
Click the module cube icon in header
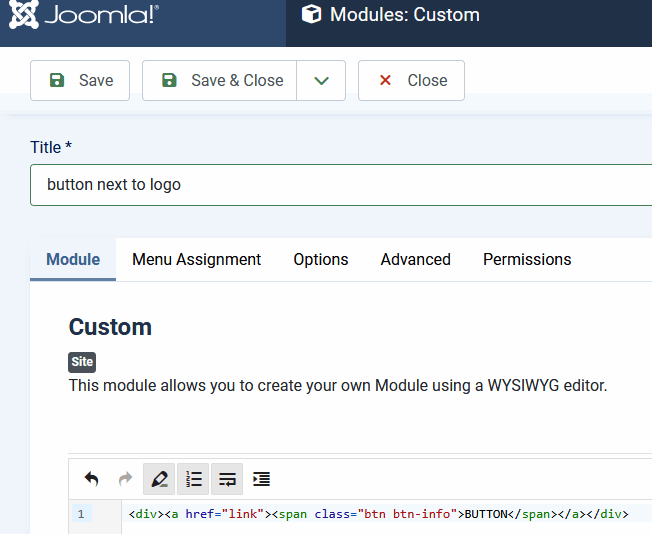[x=312, y=15]
